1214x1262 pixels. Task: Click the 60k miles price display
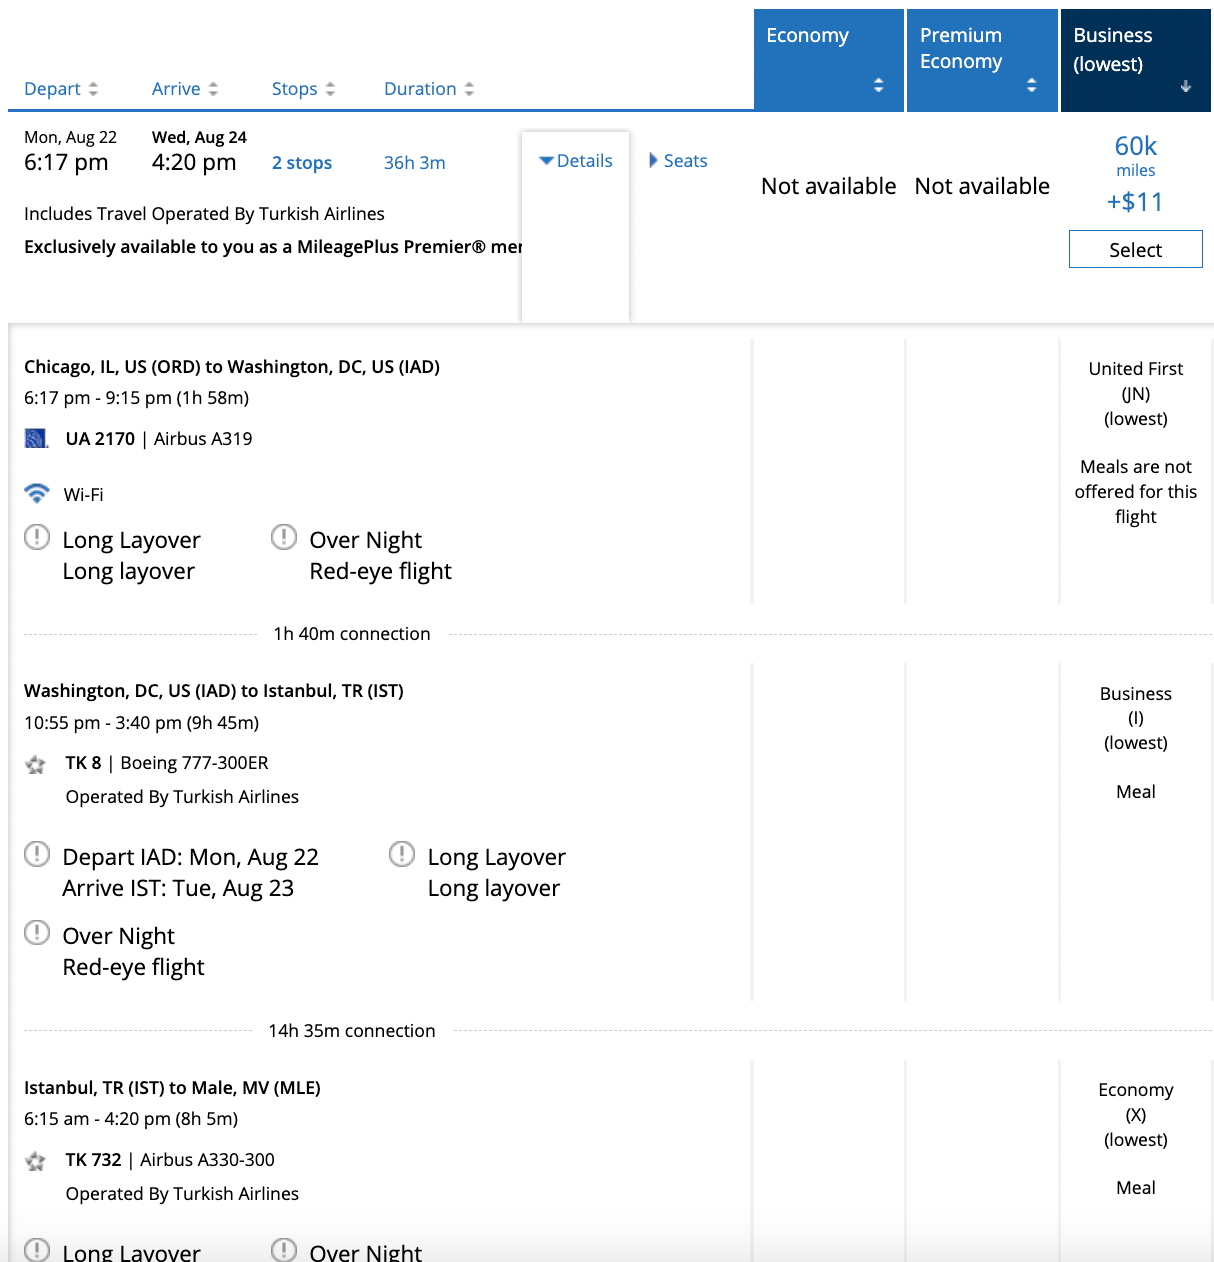[1135, 146]
